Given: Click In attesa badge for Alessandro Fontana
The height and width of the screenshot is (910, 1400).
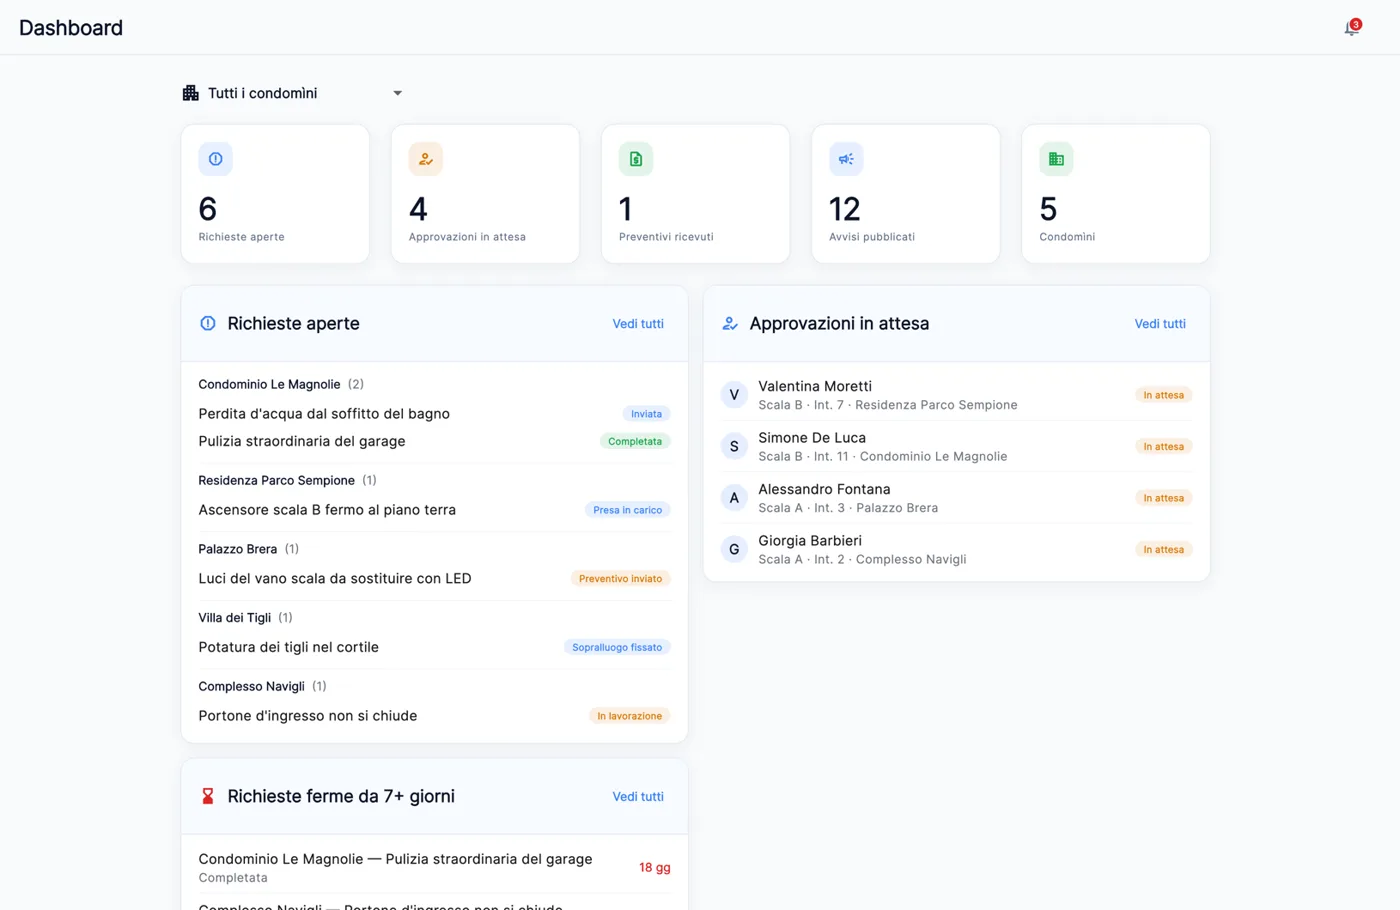Looking at the screenshot, I should pos(1163,498).
